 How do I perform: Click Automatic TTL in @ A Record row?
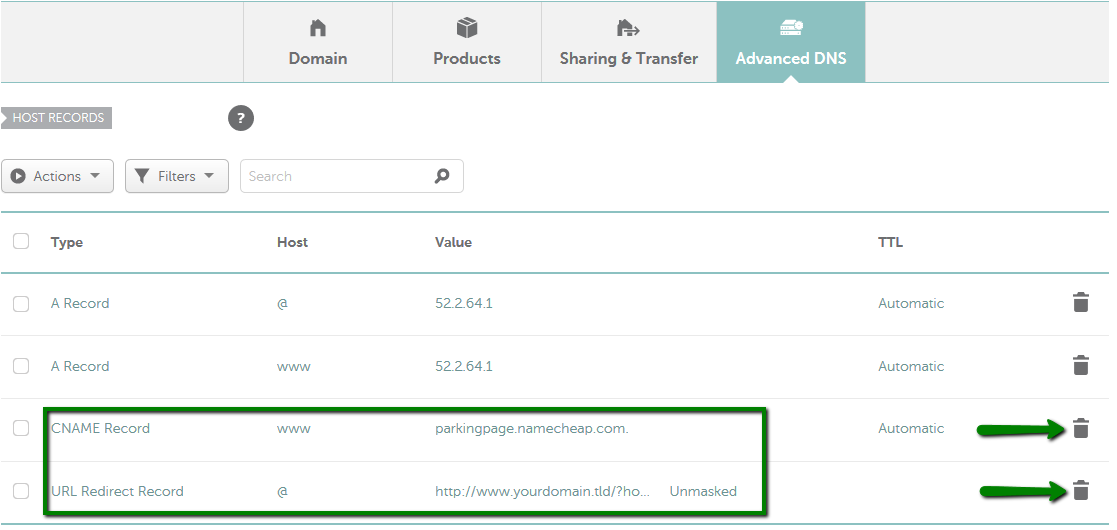(x=911, y=303)
